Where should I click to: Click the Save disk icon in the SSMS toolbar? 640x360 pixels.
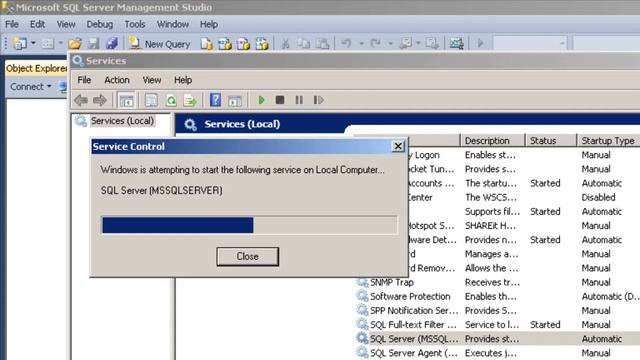tap(94, 43)
